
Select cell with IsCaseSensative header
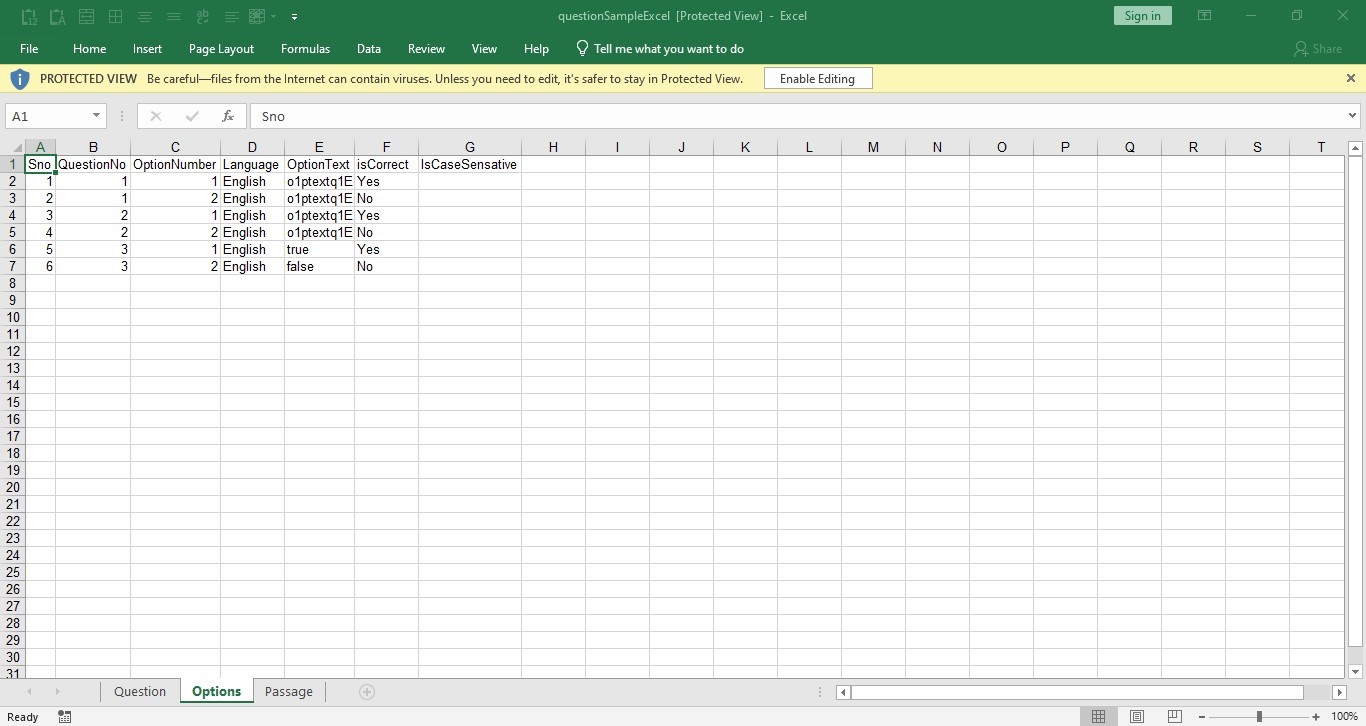[x=470, y=165]
